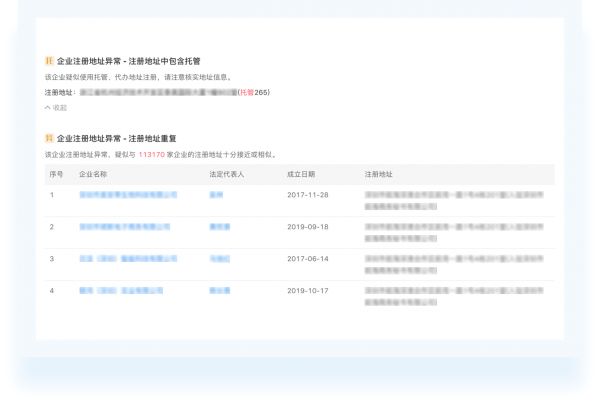Click warning icon beside 注册地址重复 heading
The image size is (600, 404).
click(x=49, y=138)
